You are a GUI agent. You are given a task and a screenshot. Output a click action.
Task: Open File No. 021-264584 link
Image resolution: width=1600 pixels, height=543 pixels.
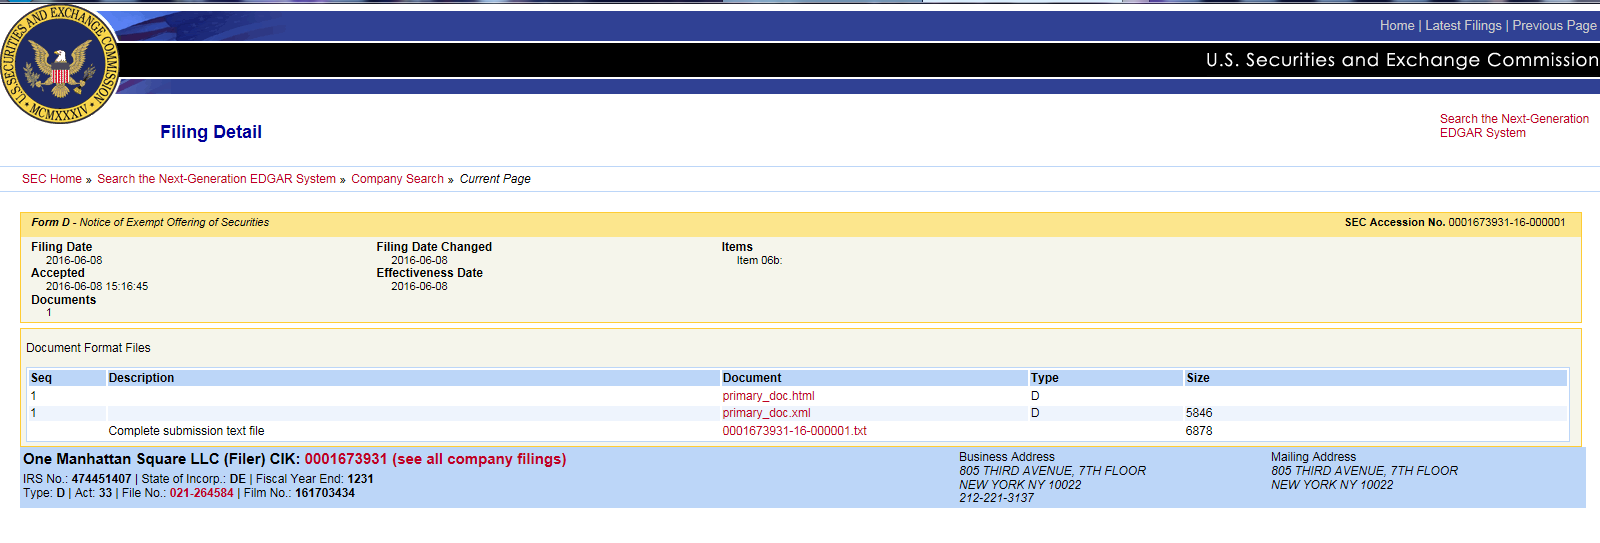pos(201,493)
